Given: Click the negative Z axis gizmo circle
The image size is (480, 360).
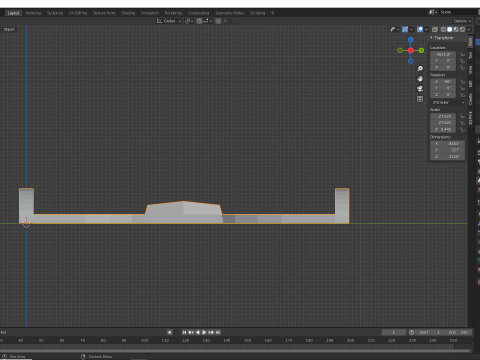Looking at the screenshot, I should pyautogui.click(x=411, y=61).
